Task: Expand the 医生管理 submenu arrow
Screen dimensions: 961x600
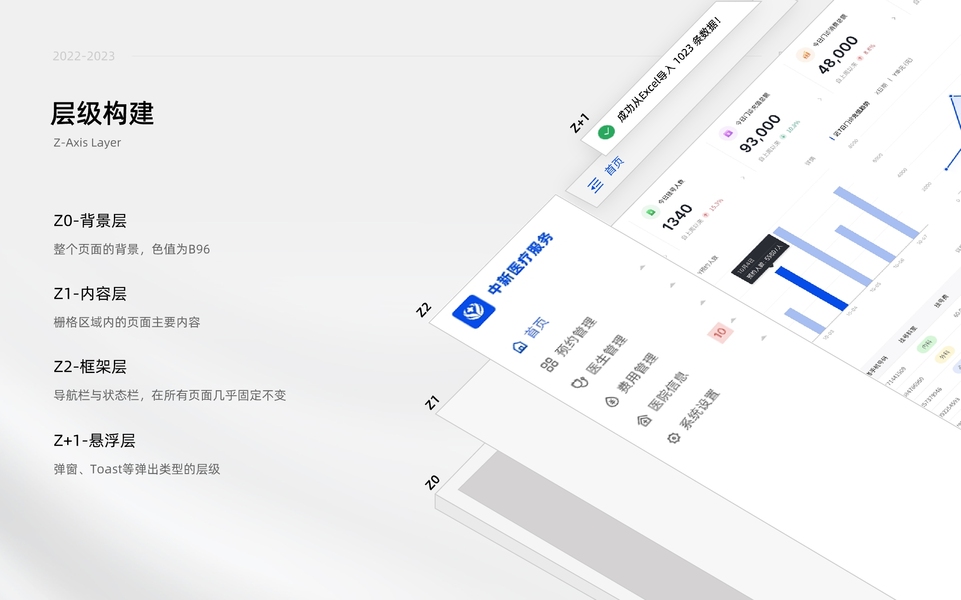Action: pos(672,285)
